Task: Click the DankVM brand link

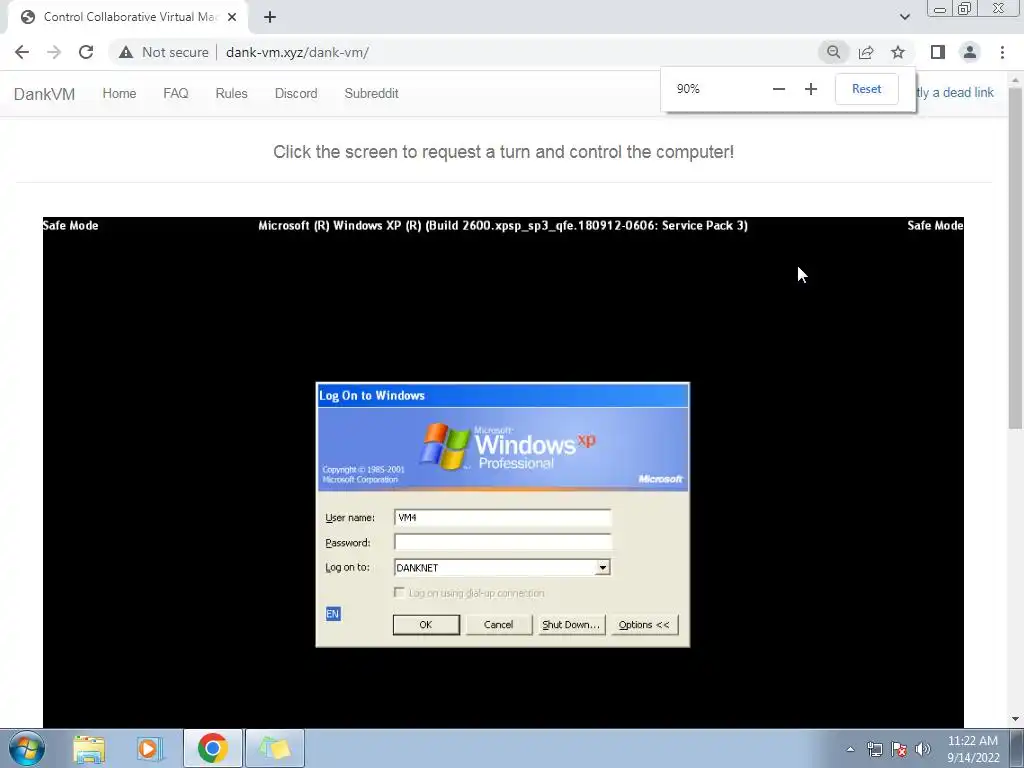Action: (44, 94)
